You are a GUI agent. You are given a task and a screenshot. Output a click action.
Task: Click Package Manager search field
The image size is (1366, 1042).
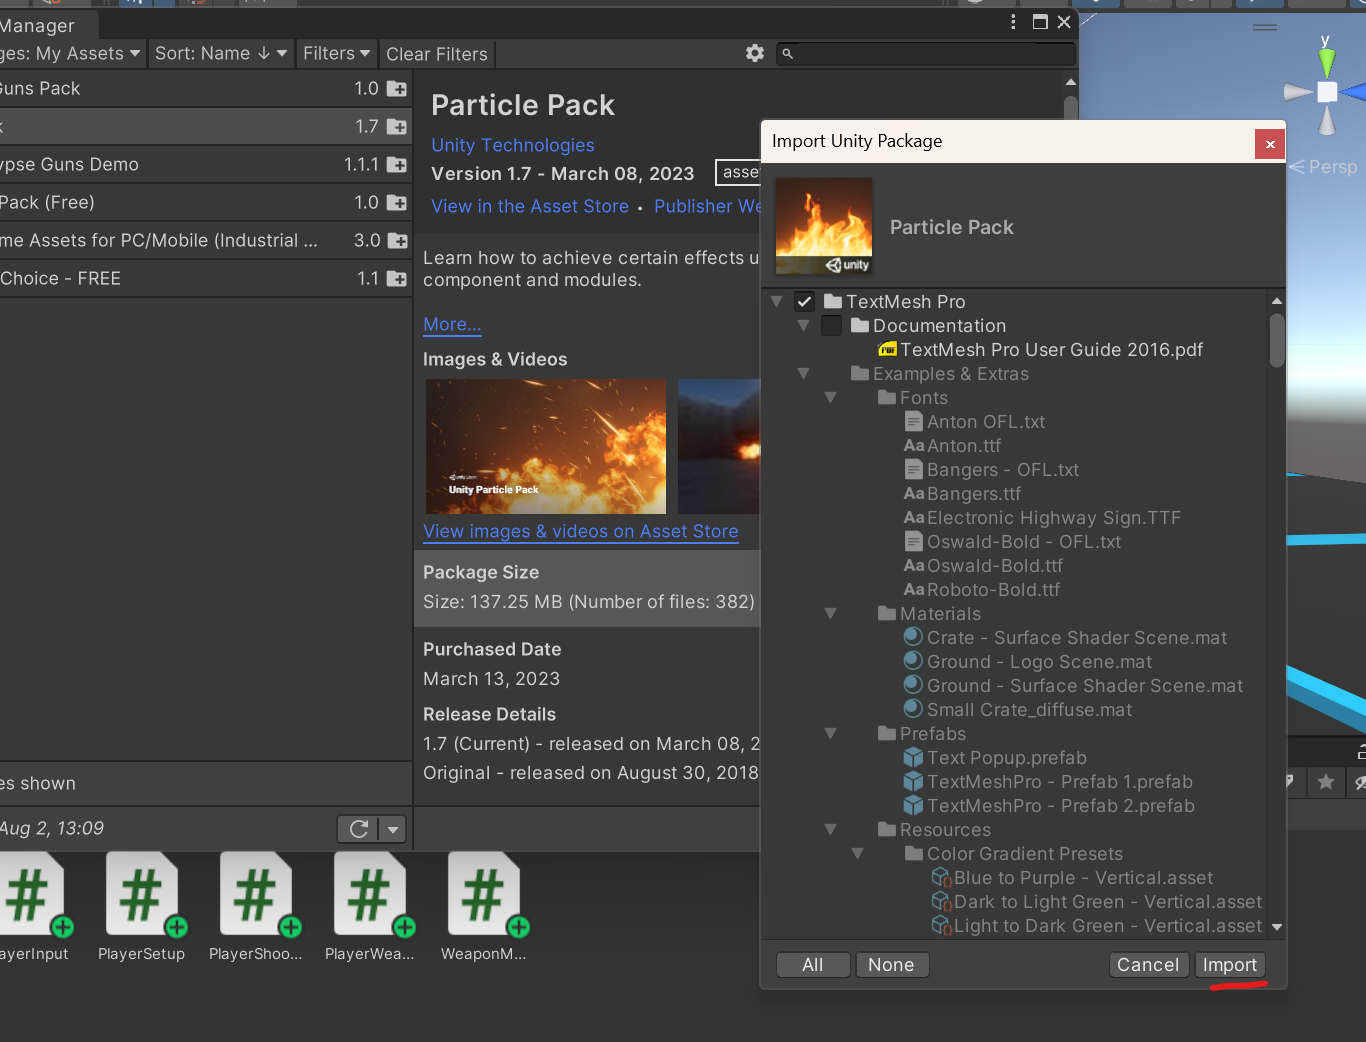(x=926, y=53)
